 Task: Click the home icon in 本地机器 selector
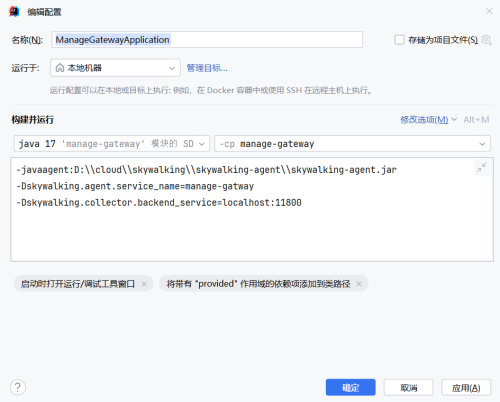(60, 68)
